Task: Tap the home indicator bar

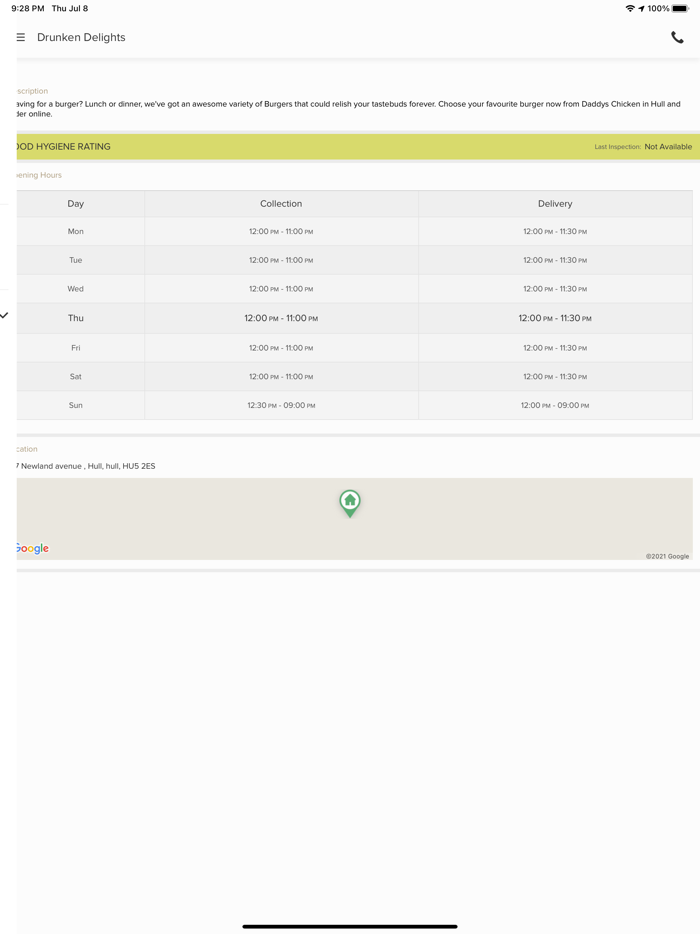Action: click(x=350, y=926)
